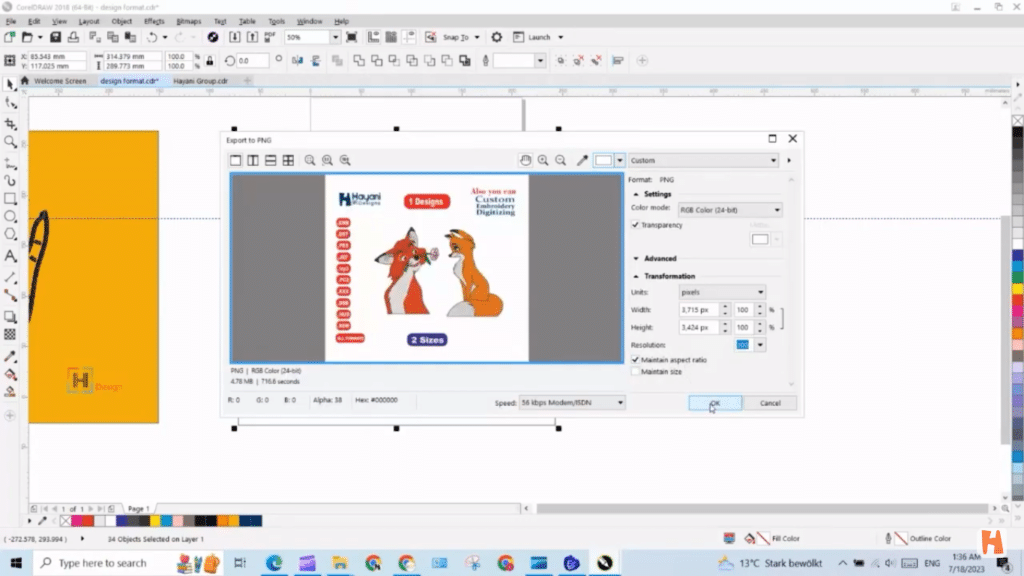The image size is (1024, 576).
Task: Collapse the Settings section
Action: [x=636, y=194]
